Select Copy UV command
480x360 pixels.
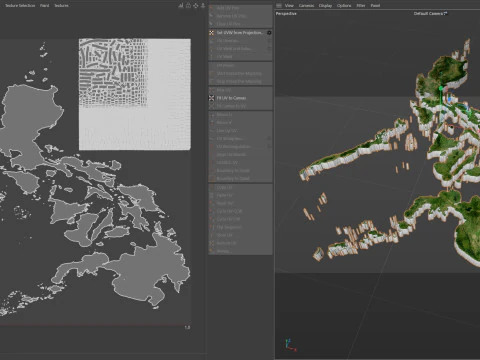240,187
